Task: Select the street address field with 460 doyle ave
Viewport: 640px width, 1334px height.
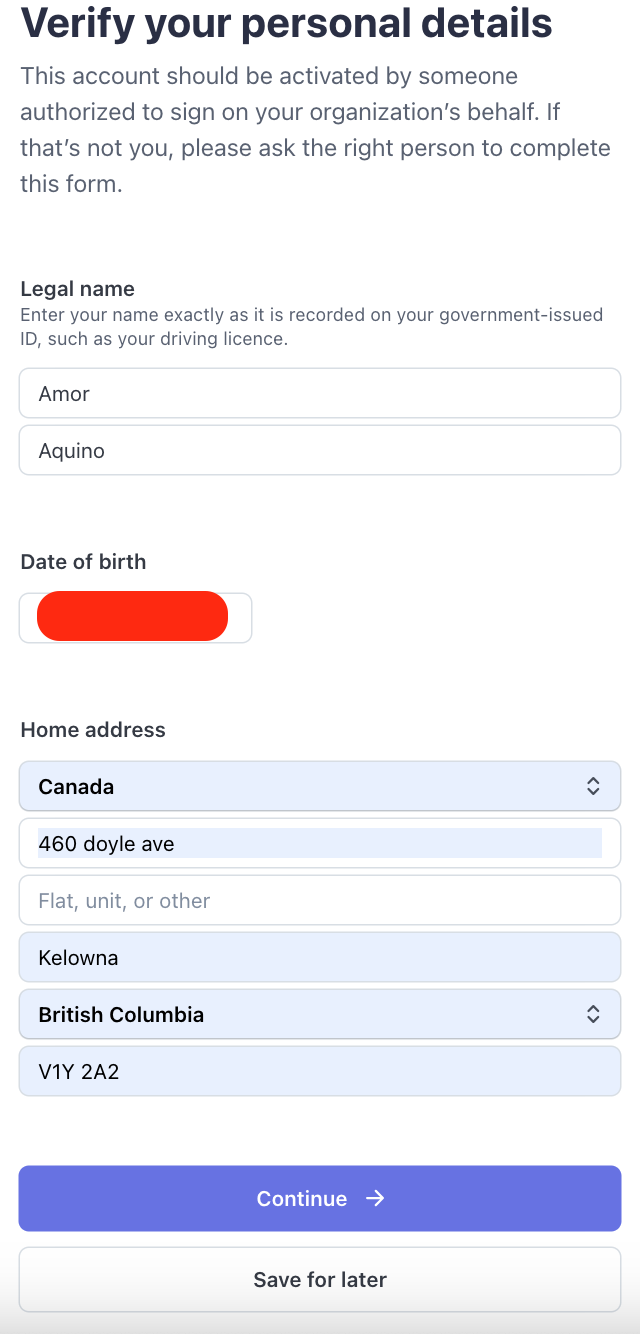Action: 320,843
